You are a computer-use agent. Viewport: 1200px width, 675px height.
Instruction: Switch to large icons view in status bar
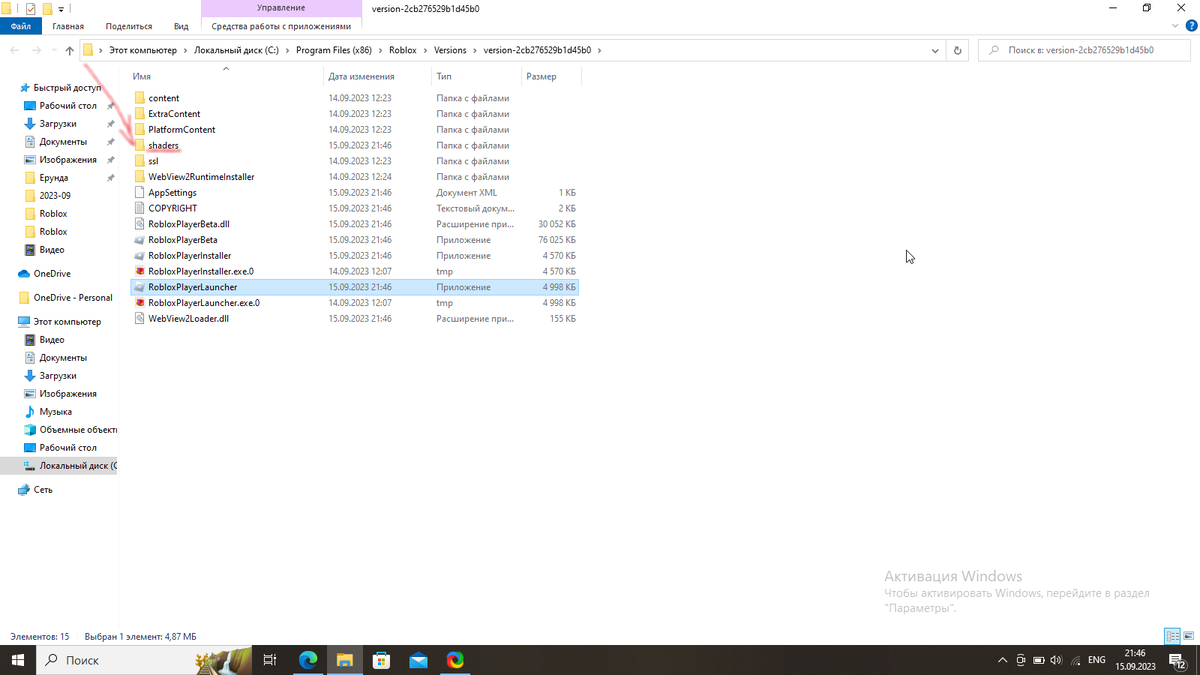point(1189,636)
